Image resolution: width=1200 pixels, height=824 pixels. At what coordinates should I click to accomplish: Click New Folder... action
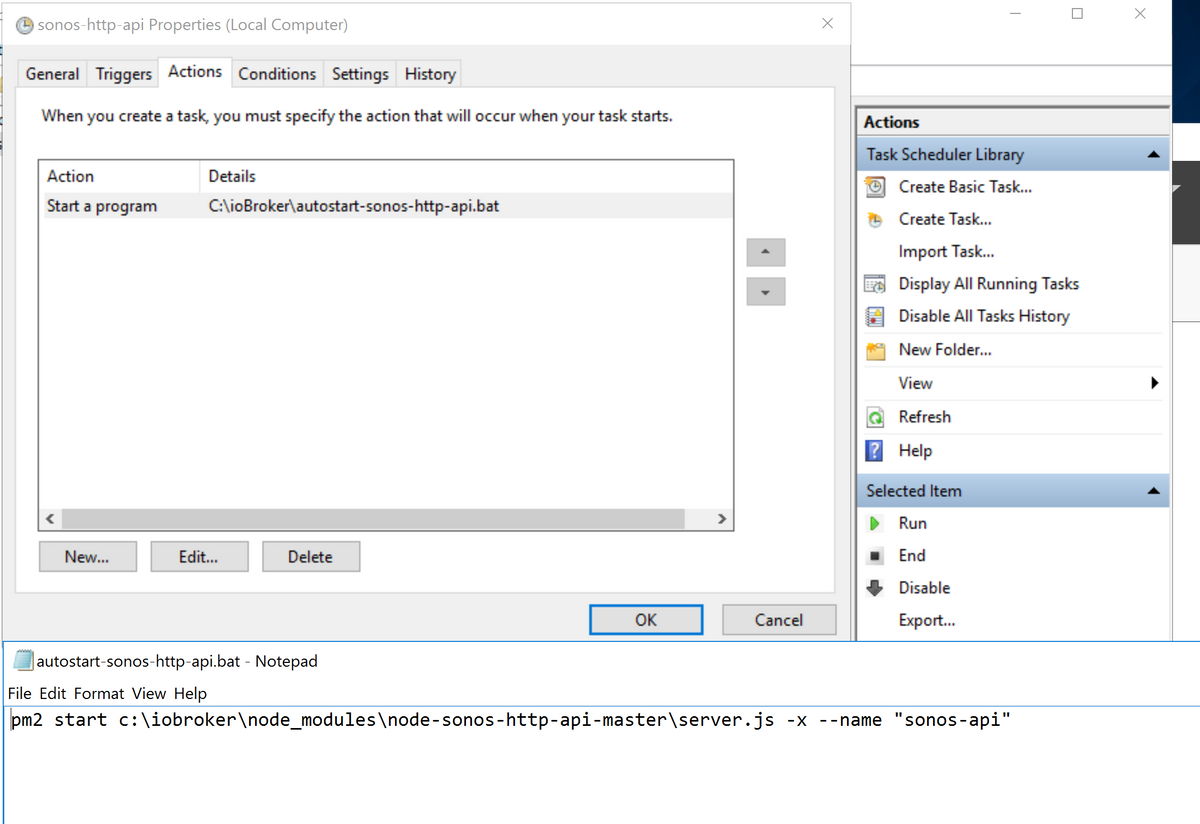[x=945, y=350]
